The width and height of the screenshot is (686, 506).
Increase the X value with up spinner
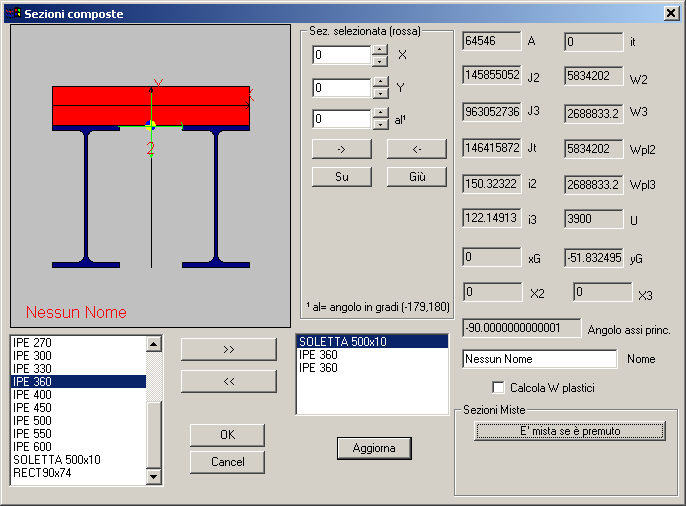(379, 50)
